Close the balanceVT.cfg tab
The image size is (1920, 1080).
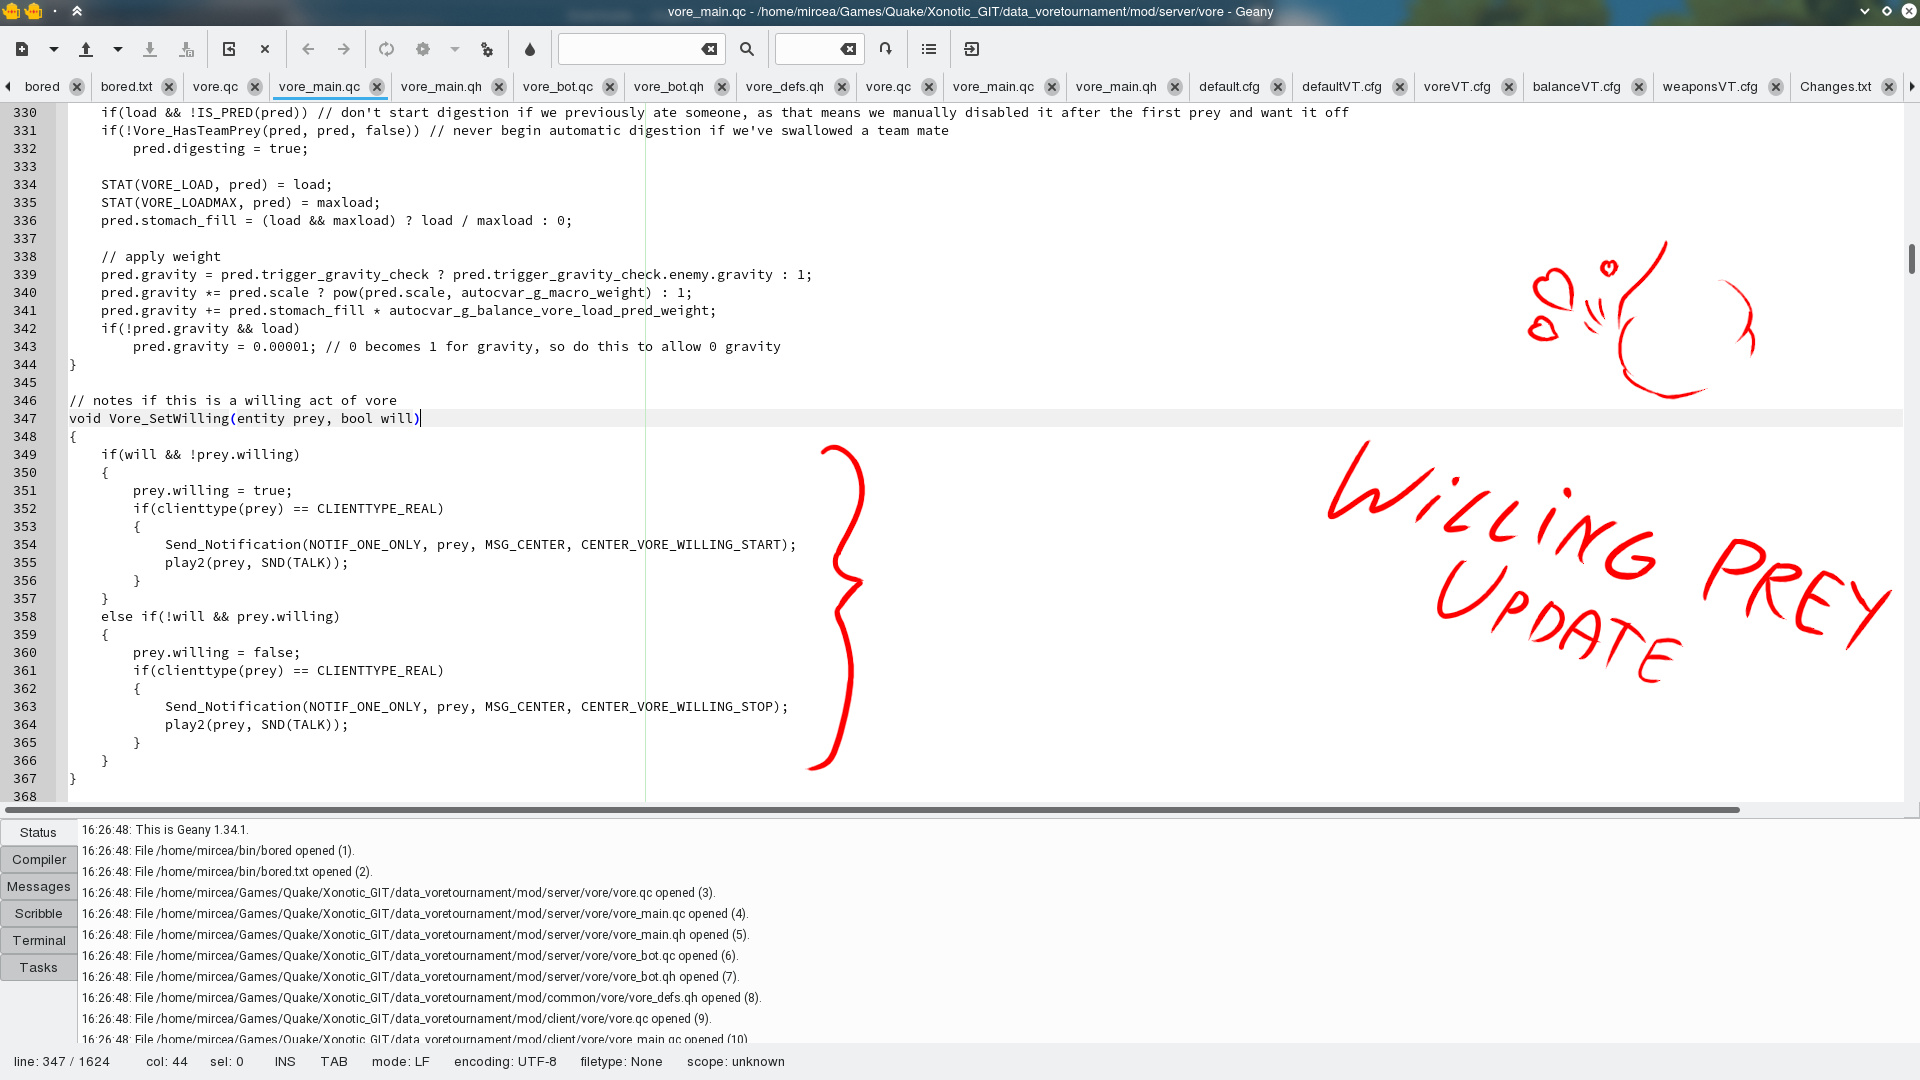point(1639,87)
